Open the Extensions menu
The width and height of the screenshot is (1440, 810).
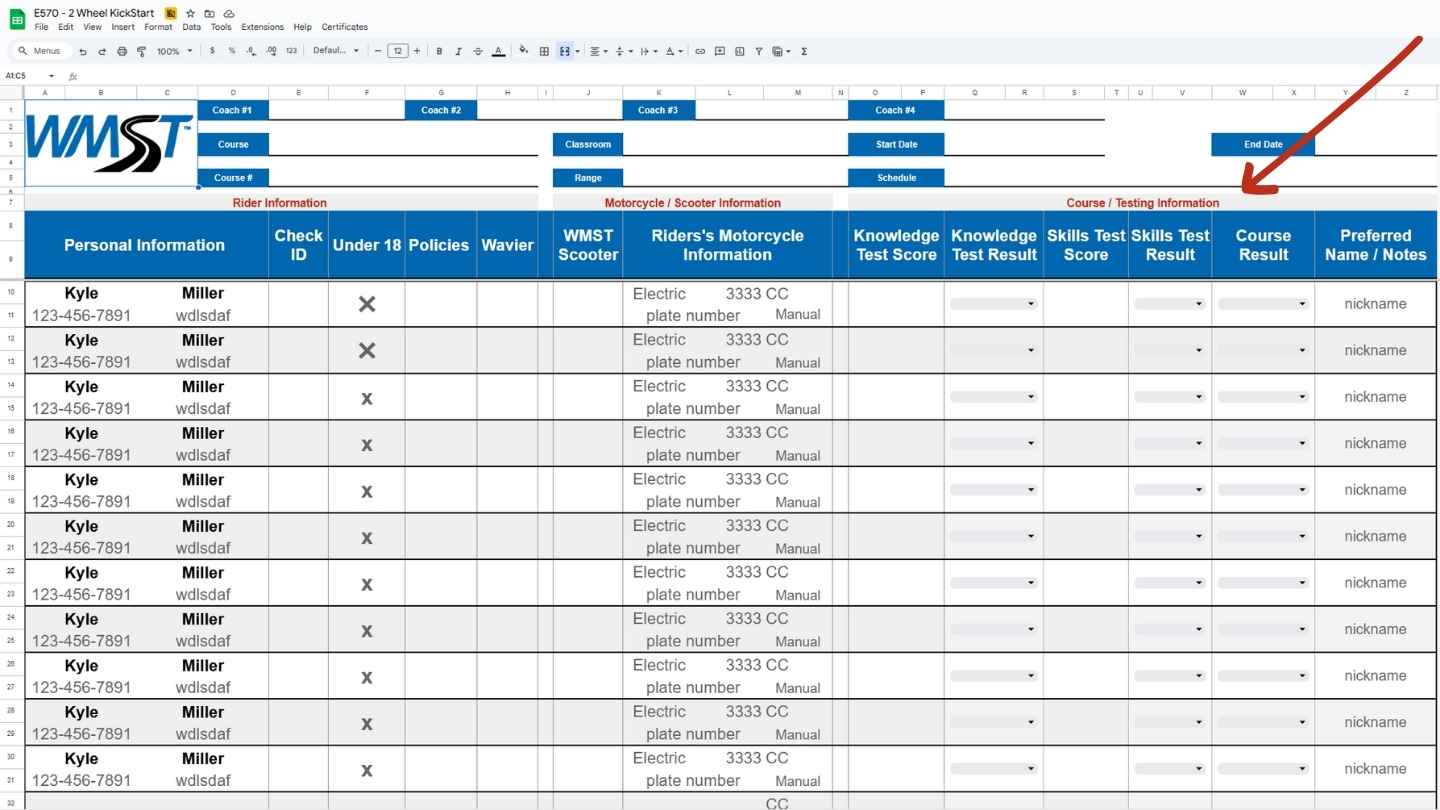click(262, 27)
